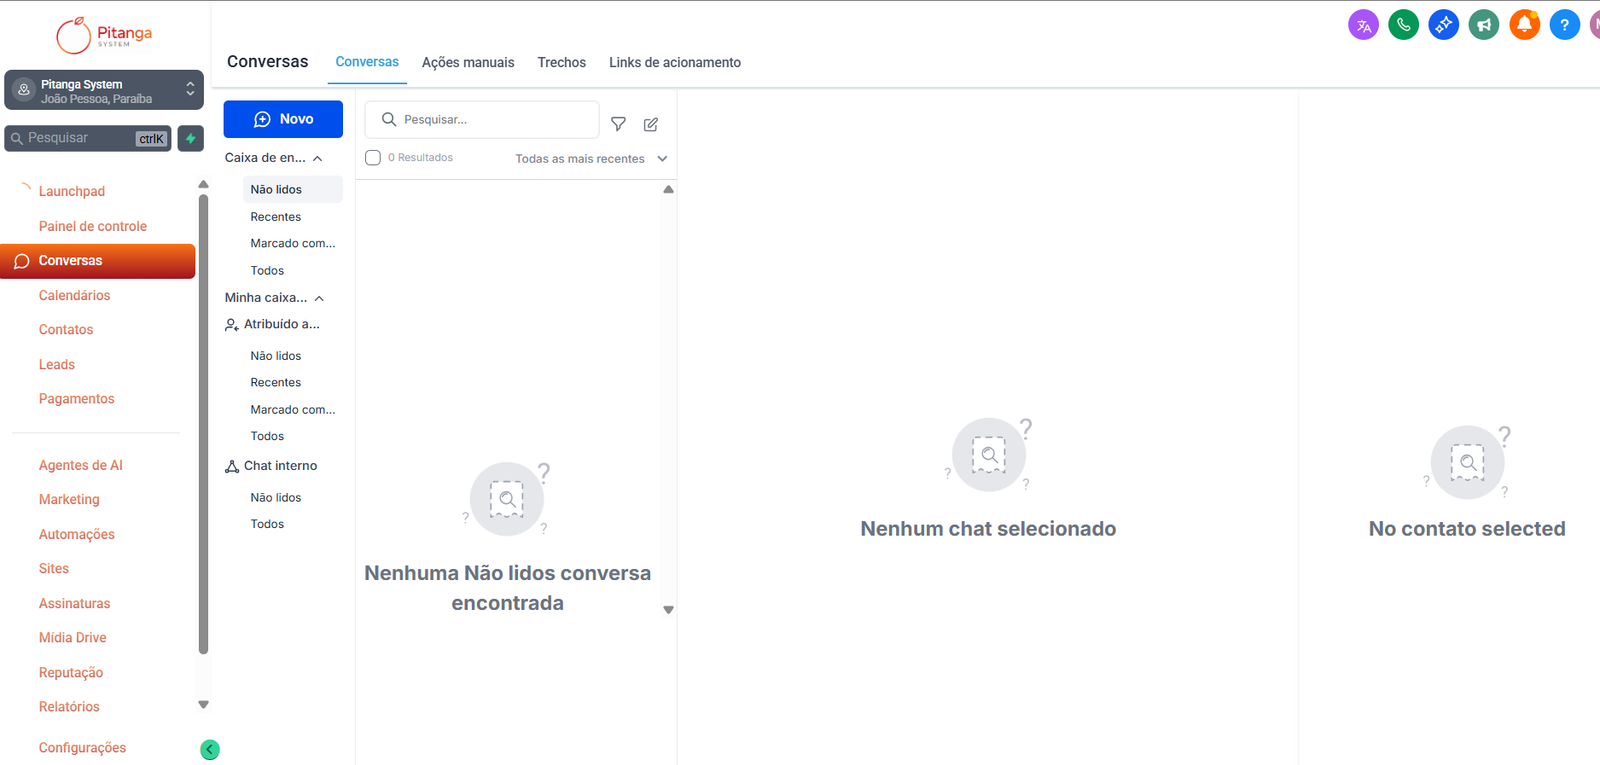Open the green phone dialer icon

(x=1404, y=25)
